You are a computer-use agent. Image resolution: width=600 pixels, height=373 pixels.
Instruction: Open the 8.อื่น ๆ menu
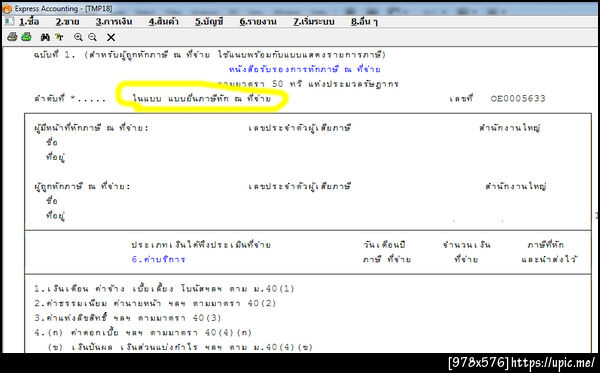(x=364, y=22)
